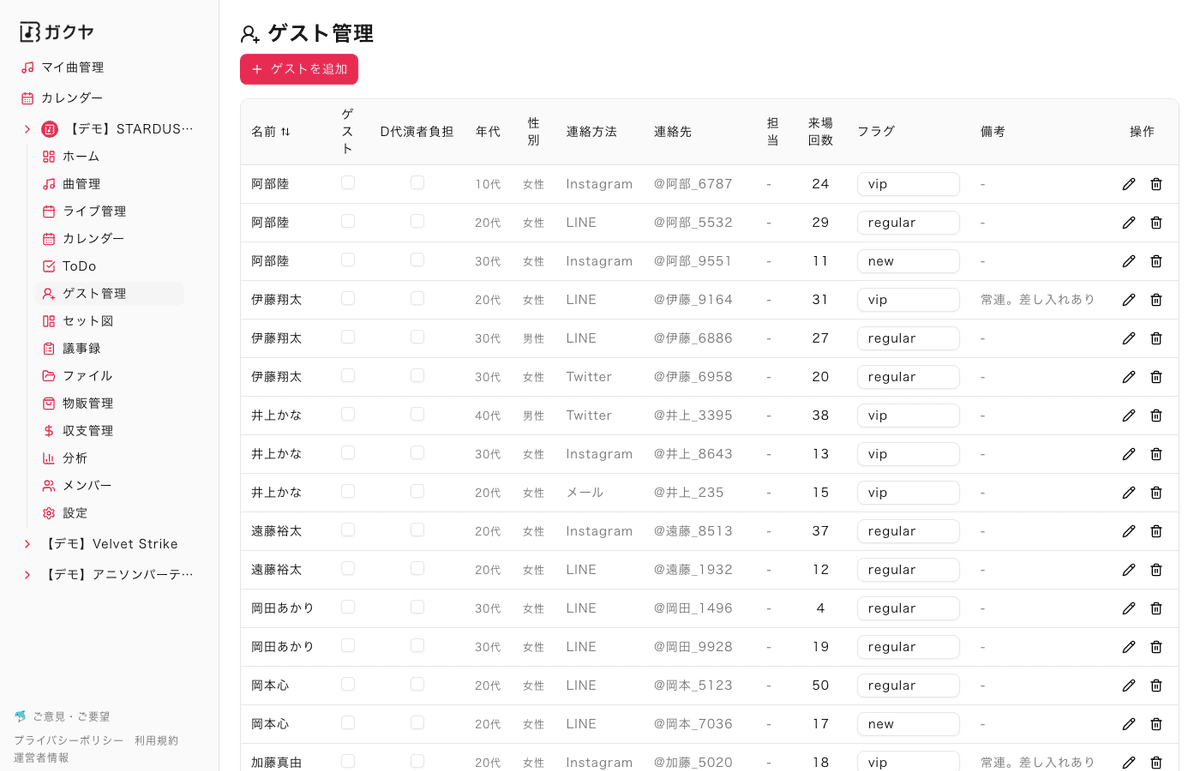1200x771 pixels.
Task: Go to マイ曲管理 in the sidebar
Action: (x=72, y=67)
